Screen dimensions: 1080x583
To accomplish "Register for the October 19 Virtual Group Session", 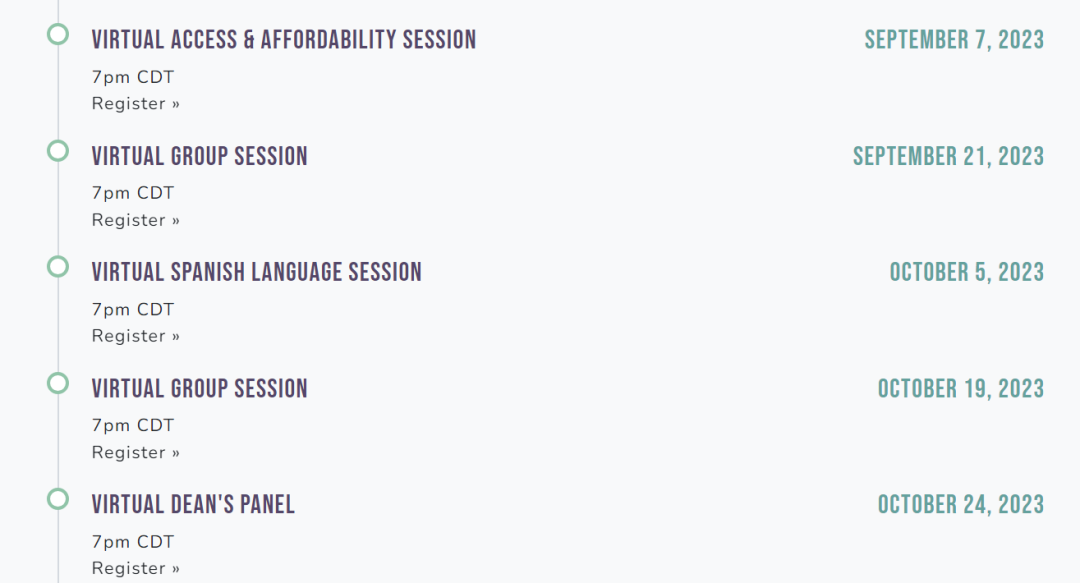I will (x=136, y=452).
